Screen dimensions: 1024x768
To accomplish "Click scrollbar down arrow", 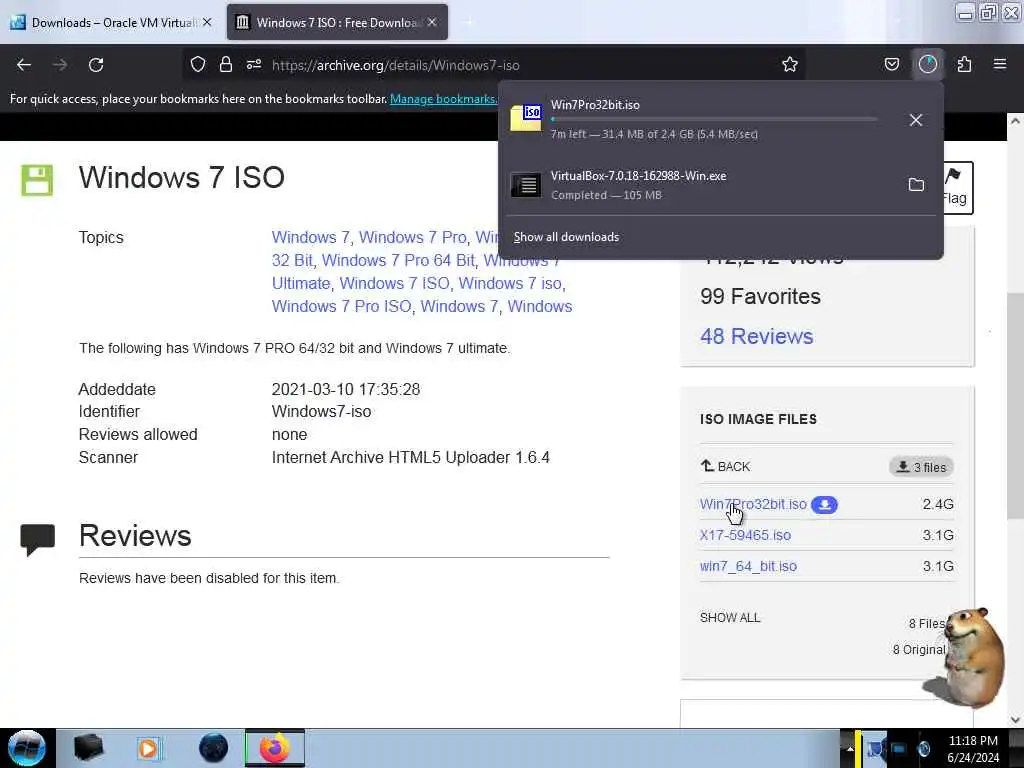I will pyautogui.click(x=1016, y=720).
